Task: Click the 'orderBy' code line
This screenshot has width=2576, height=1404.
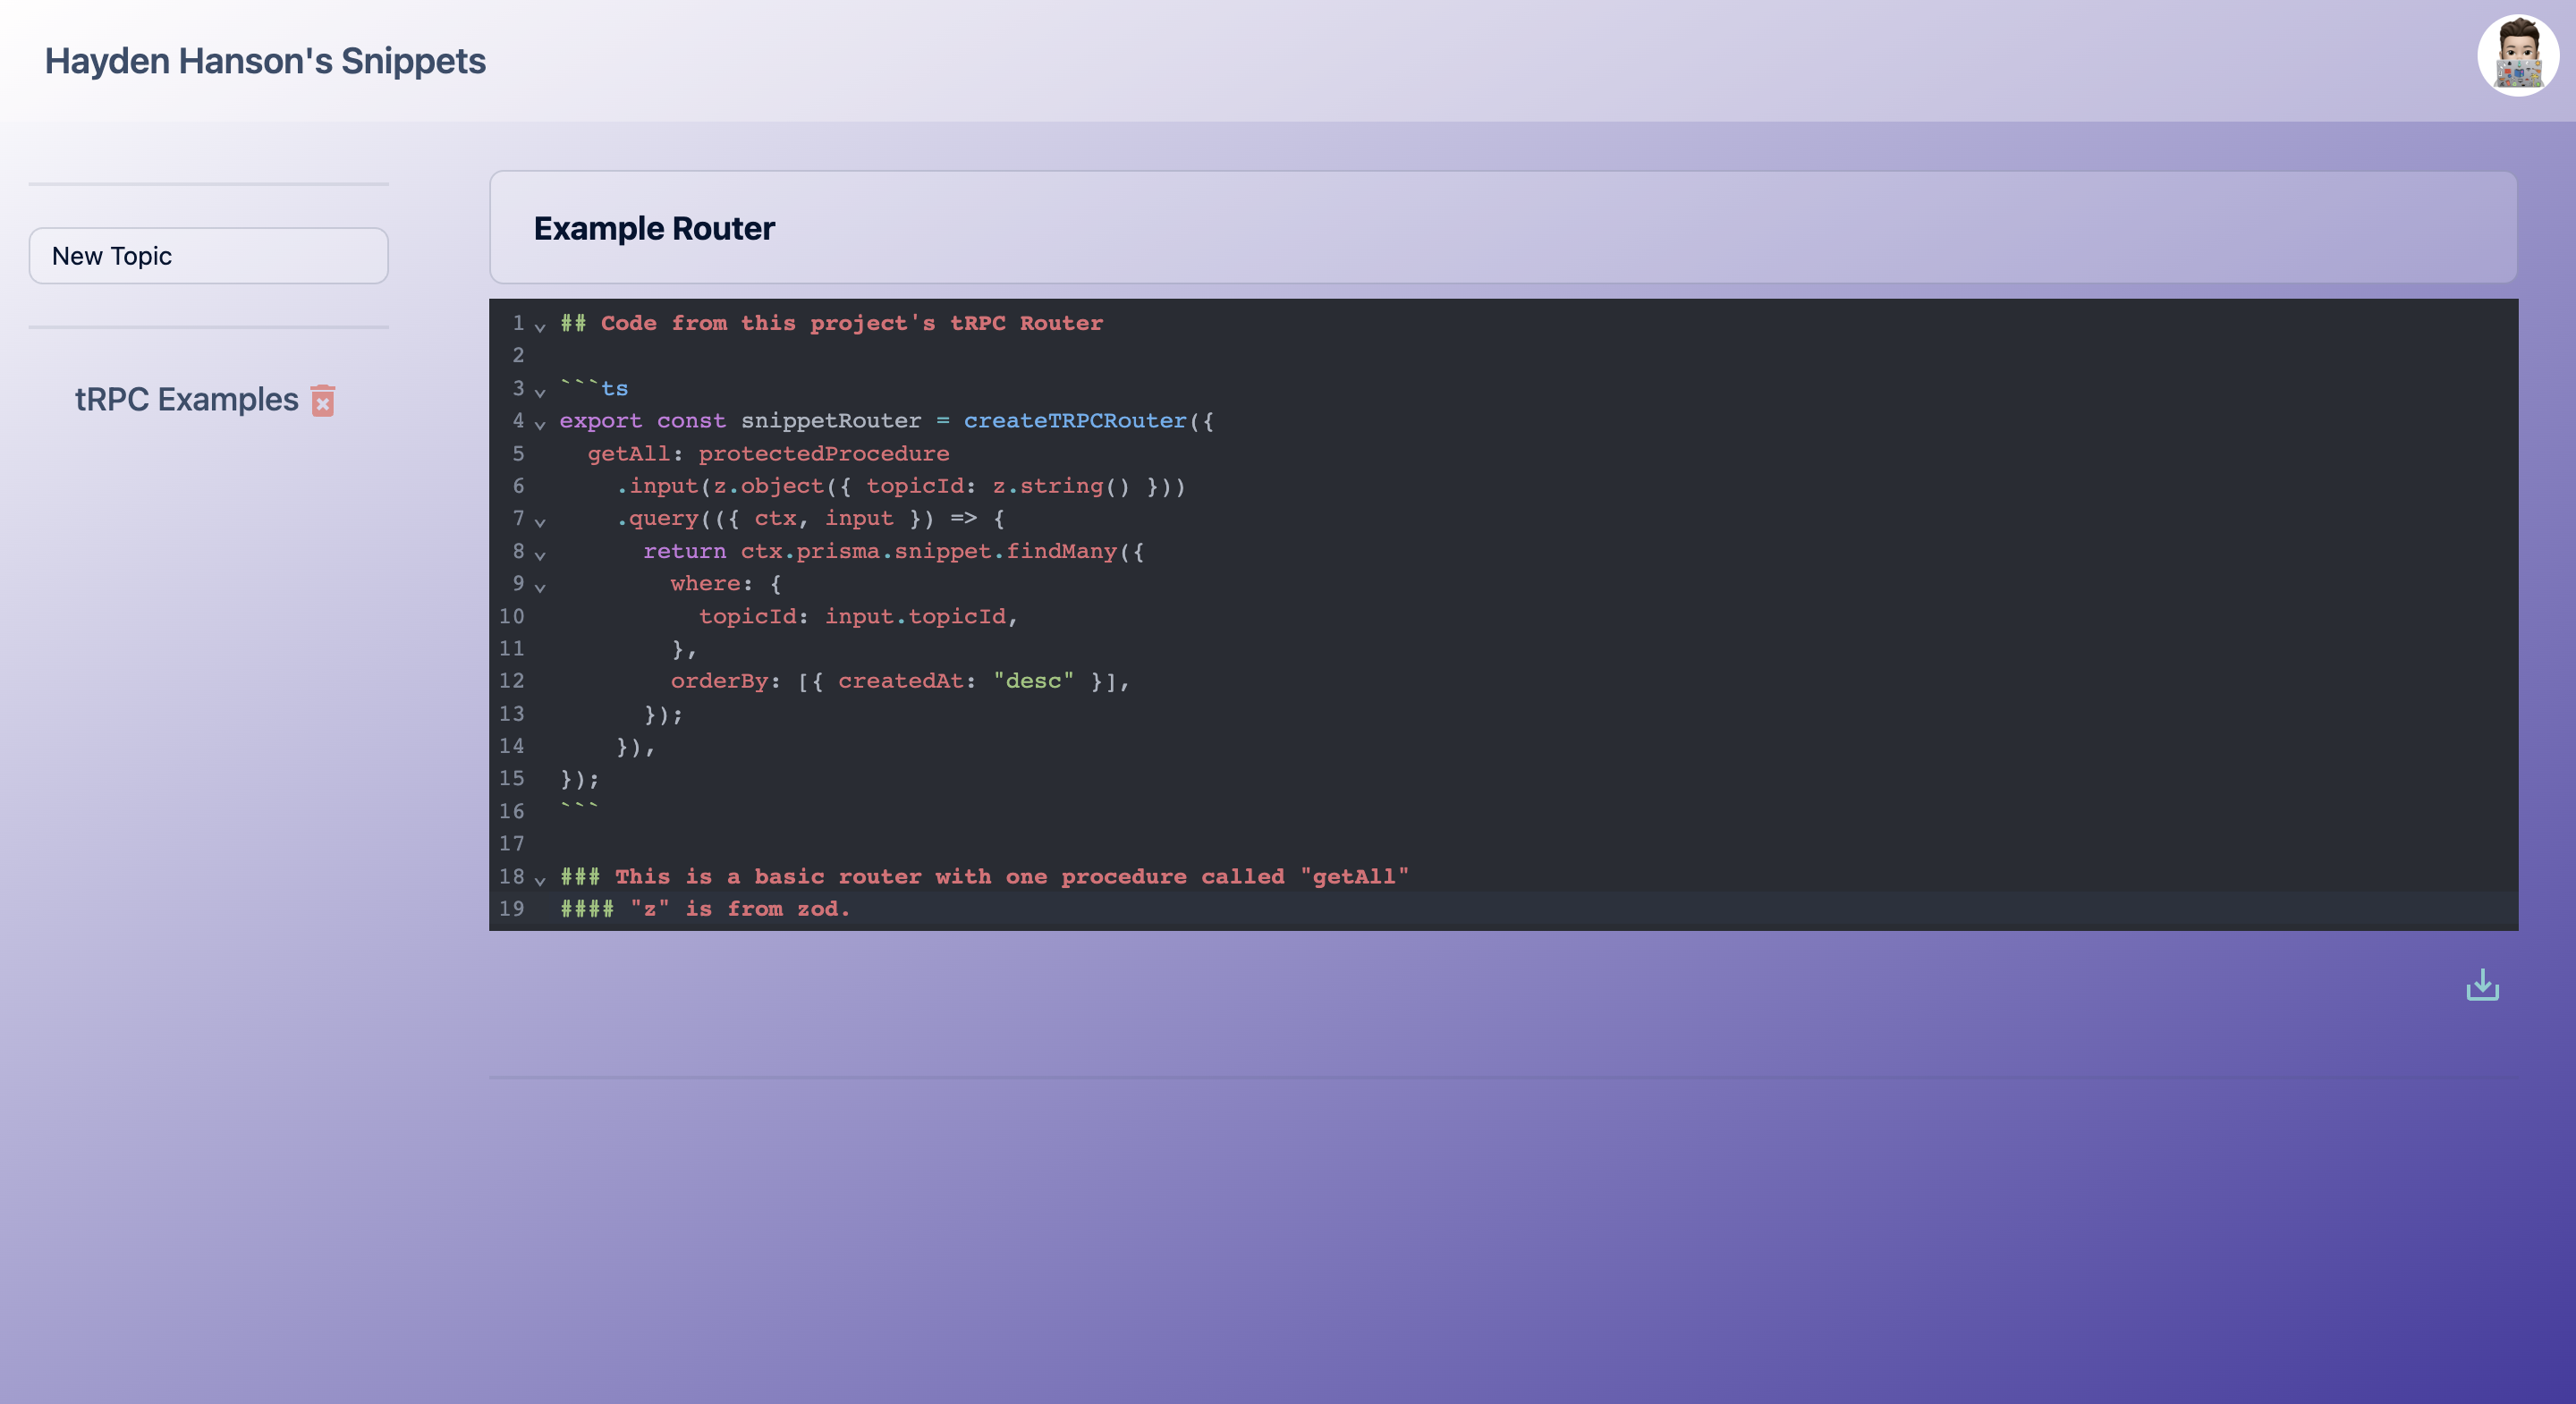Action: click(900, 681)
